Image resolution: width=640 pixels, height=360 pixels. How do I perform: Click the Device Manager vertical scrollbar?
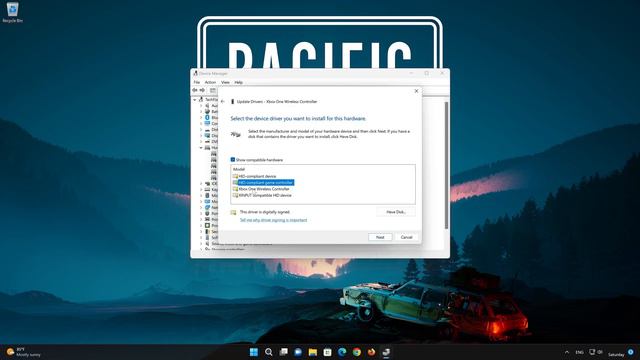447,165
